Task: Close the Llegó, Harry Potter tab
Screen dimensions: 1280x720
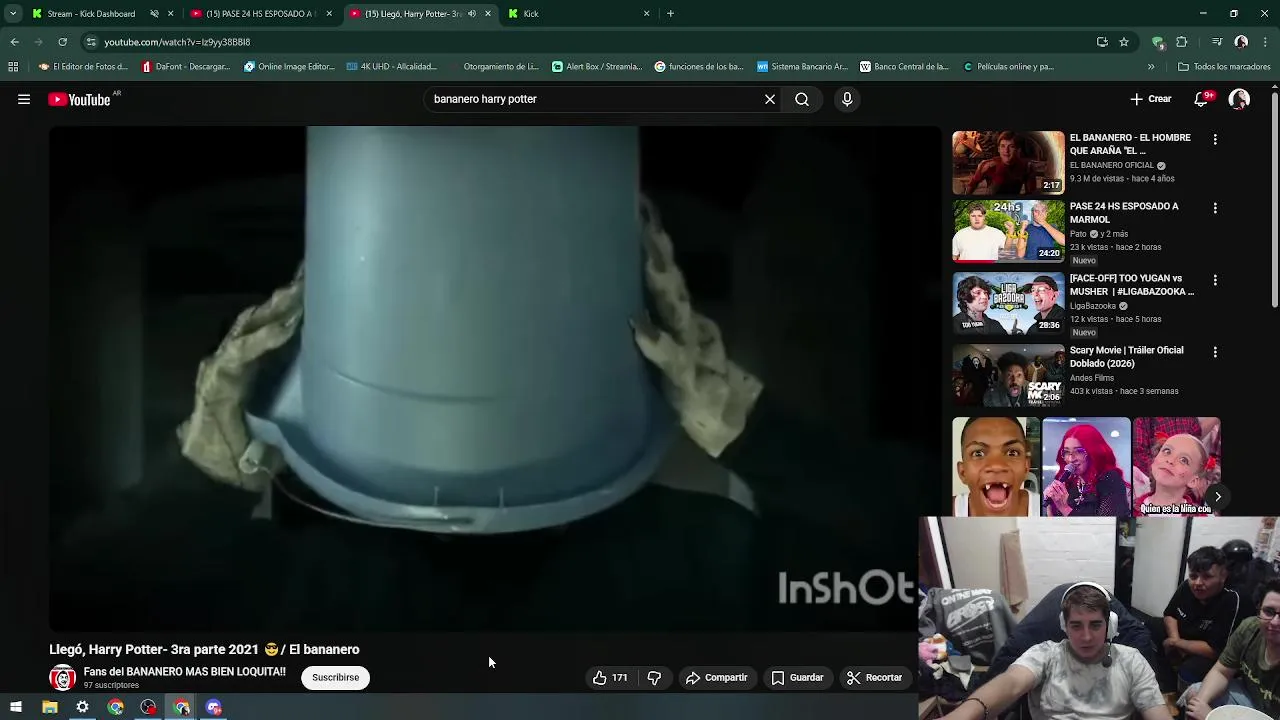Action: click(488, 14)
